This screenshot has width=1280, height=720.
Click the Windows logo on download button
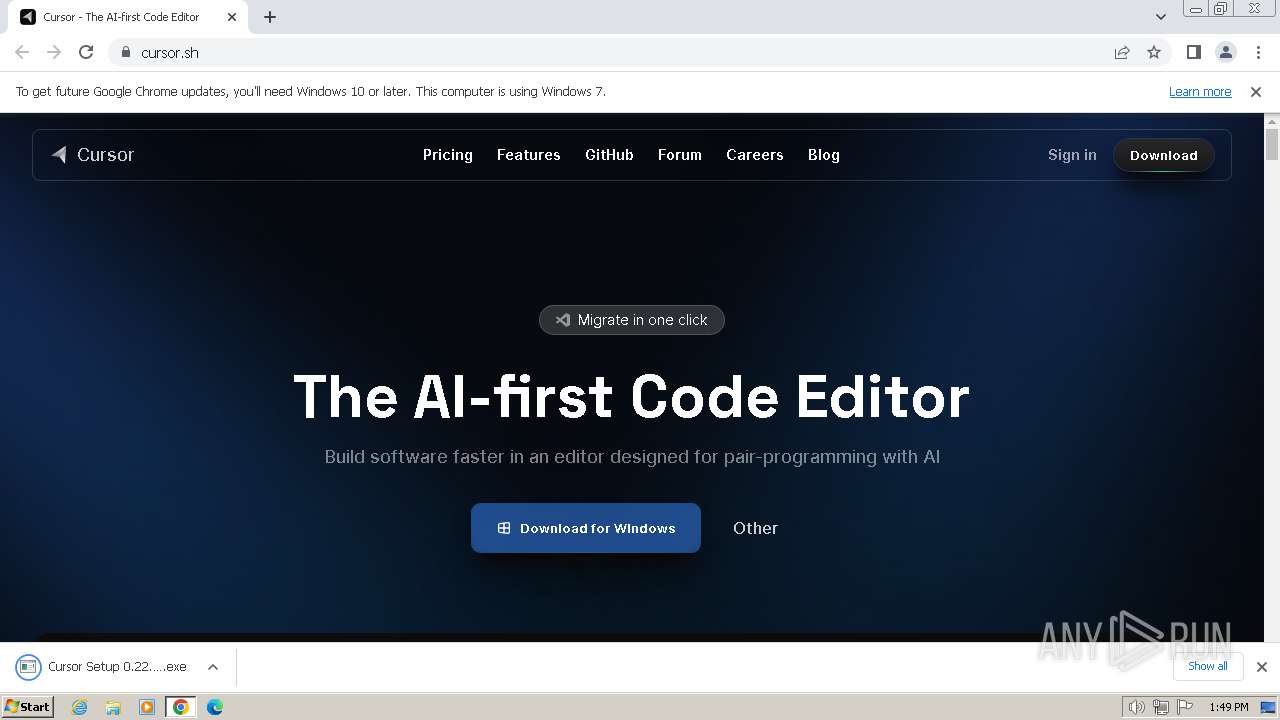(x=504, y=528)
